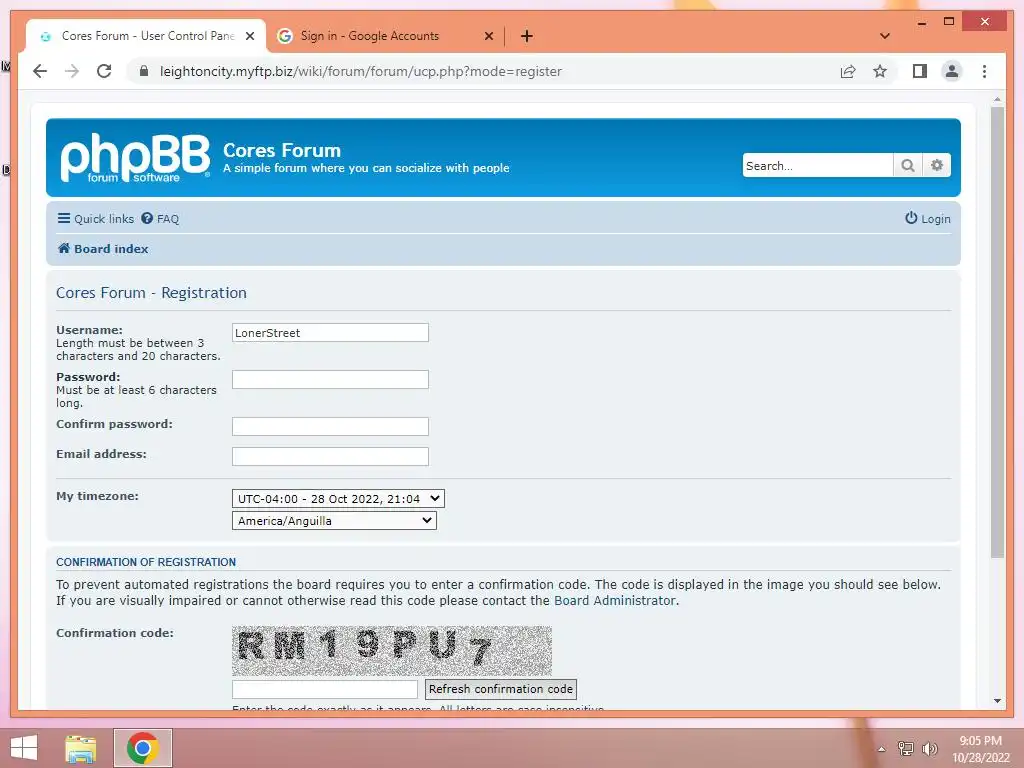Click the confirmation code input box
The image size is (1024, 768).
(325, 689)
